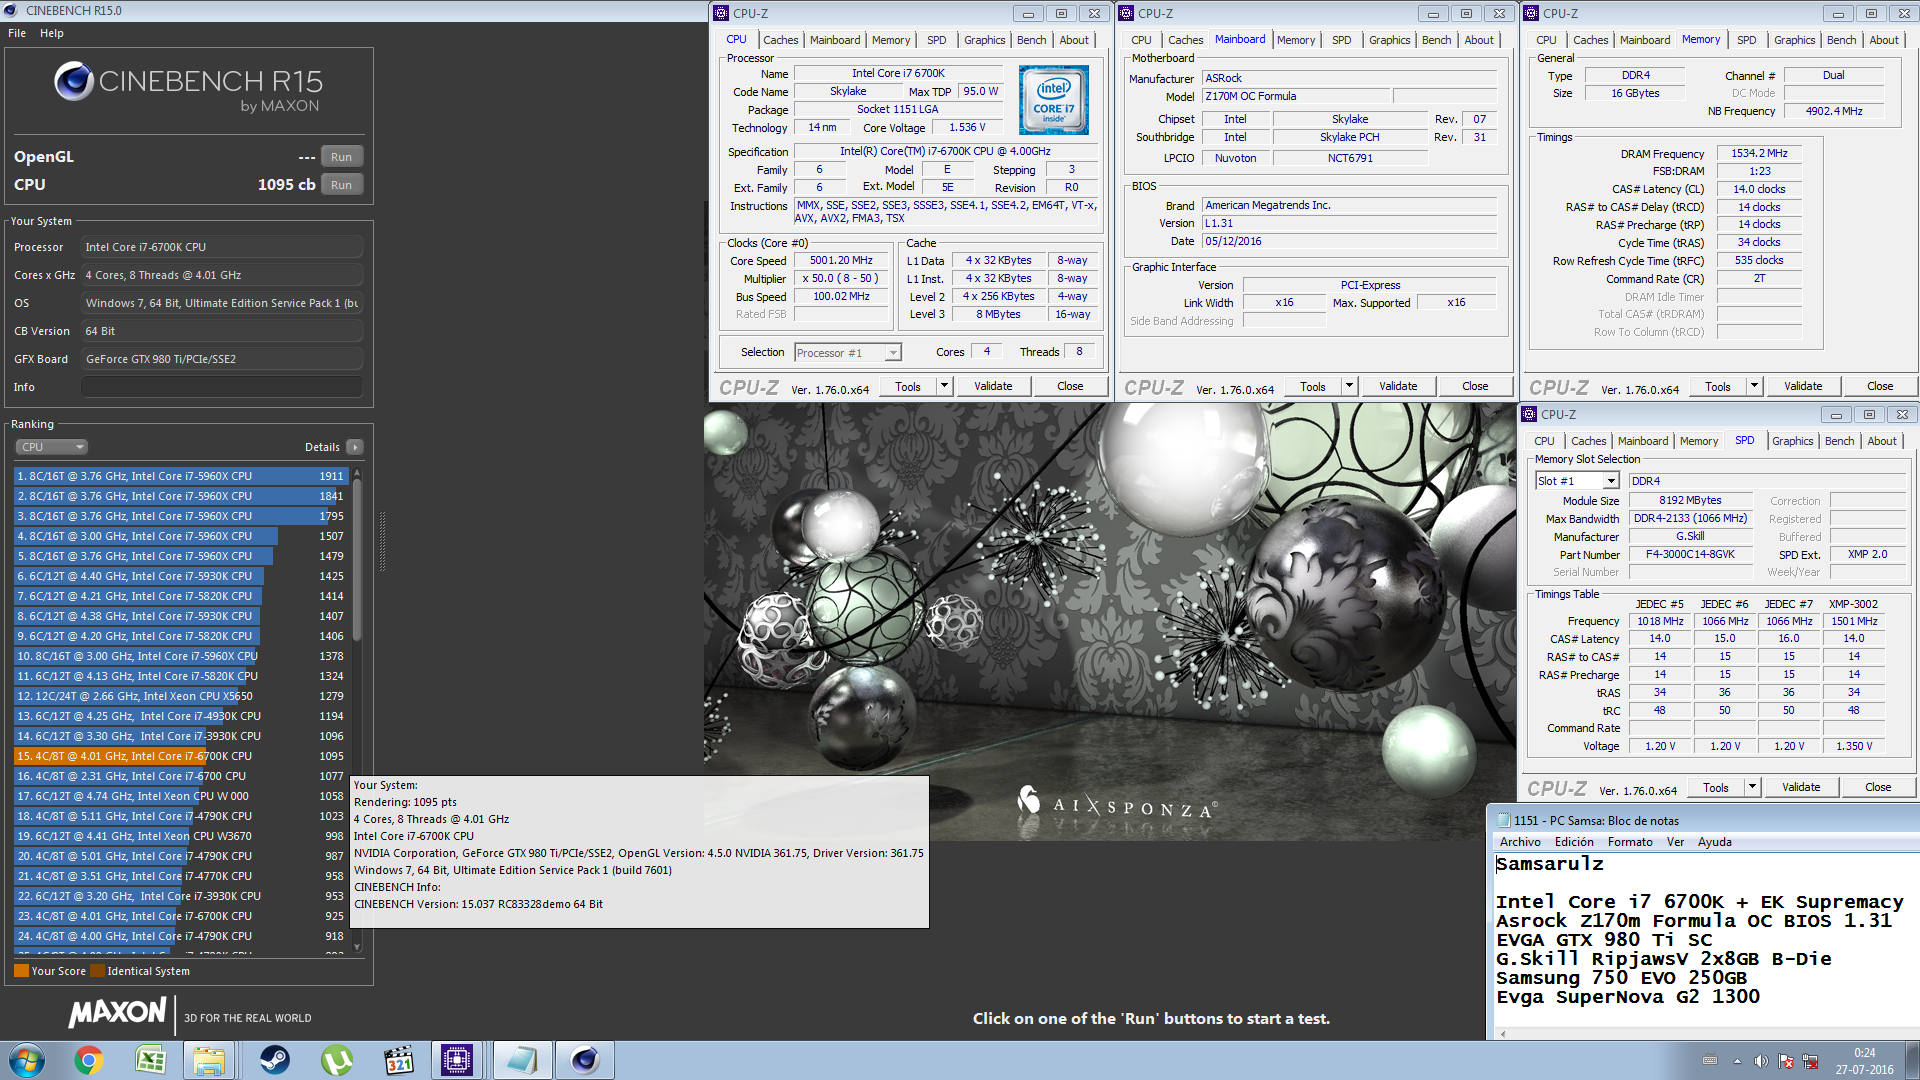1920x1080 pixels.
Task: Switch to Caches tab in first CPU-Z window
Action: (780, 40)
